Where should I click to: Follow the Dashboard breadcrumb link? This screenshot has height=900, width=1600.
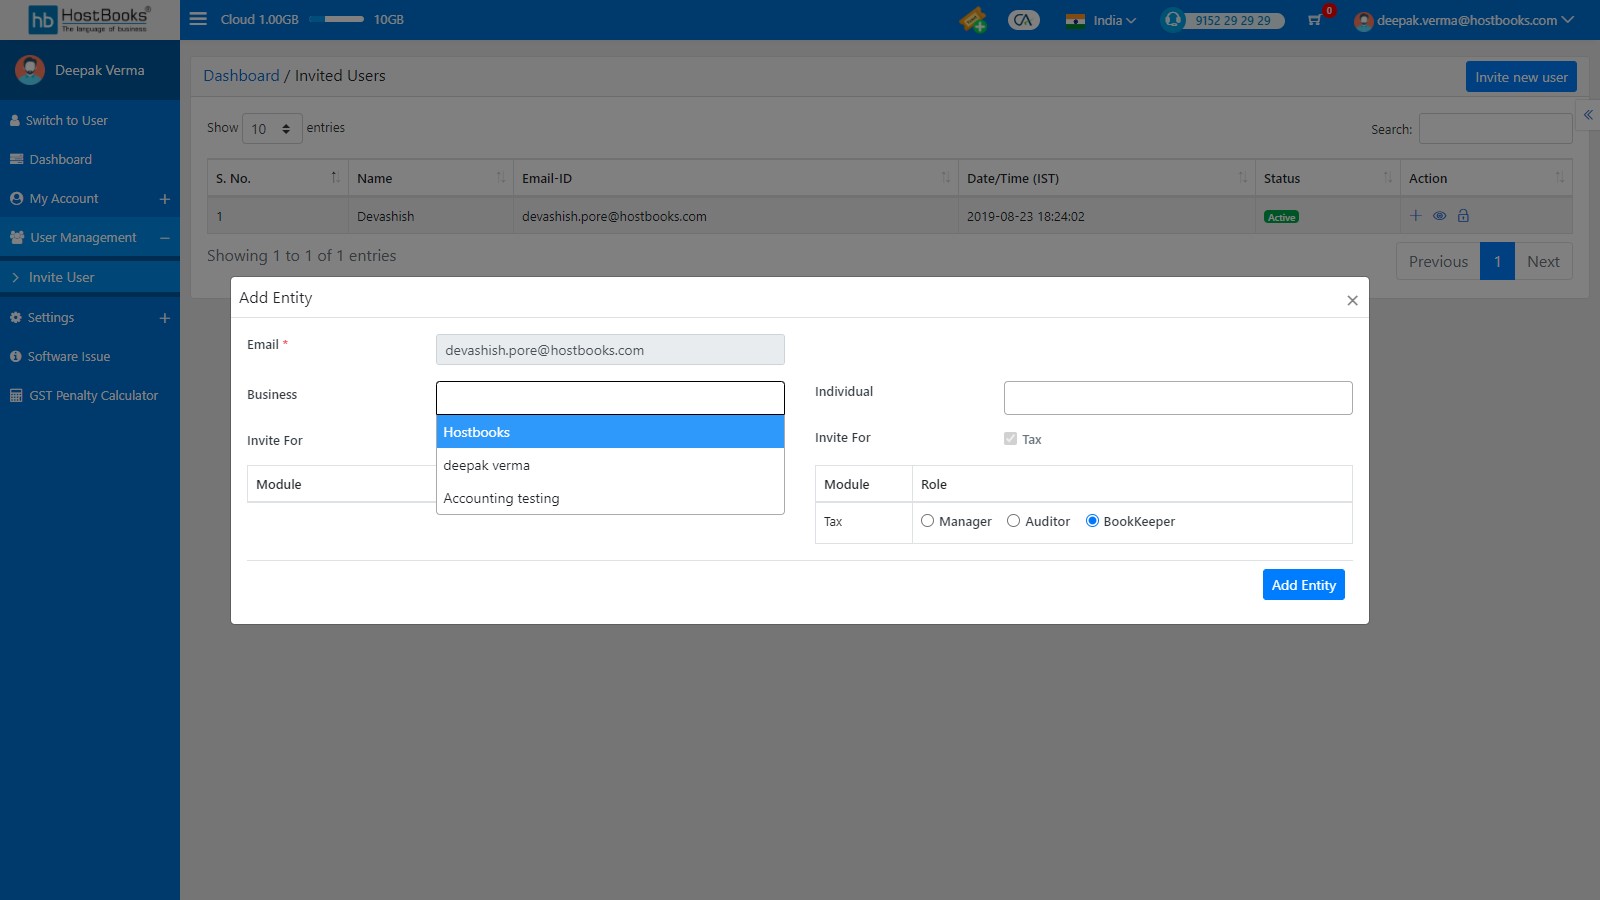click(241, 76)
